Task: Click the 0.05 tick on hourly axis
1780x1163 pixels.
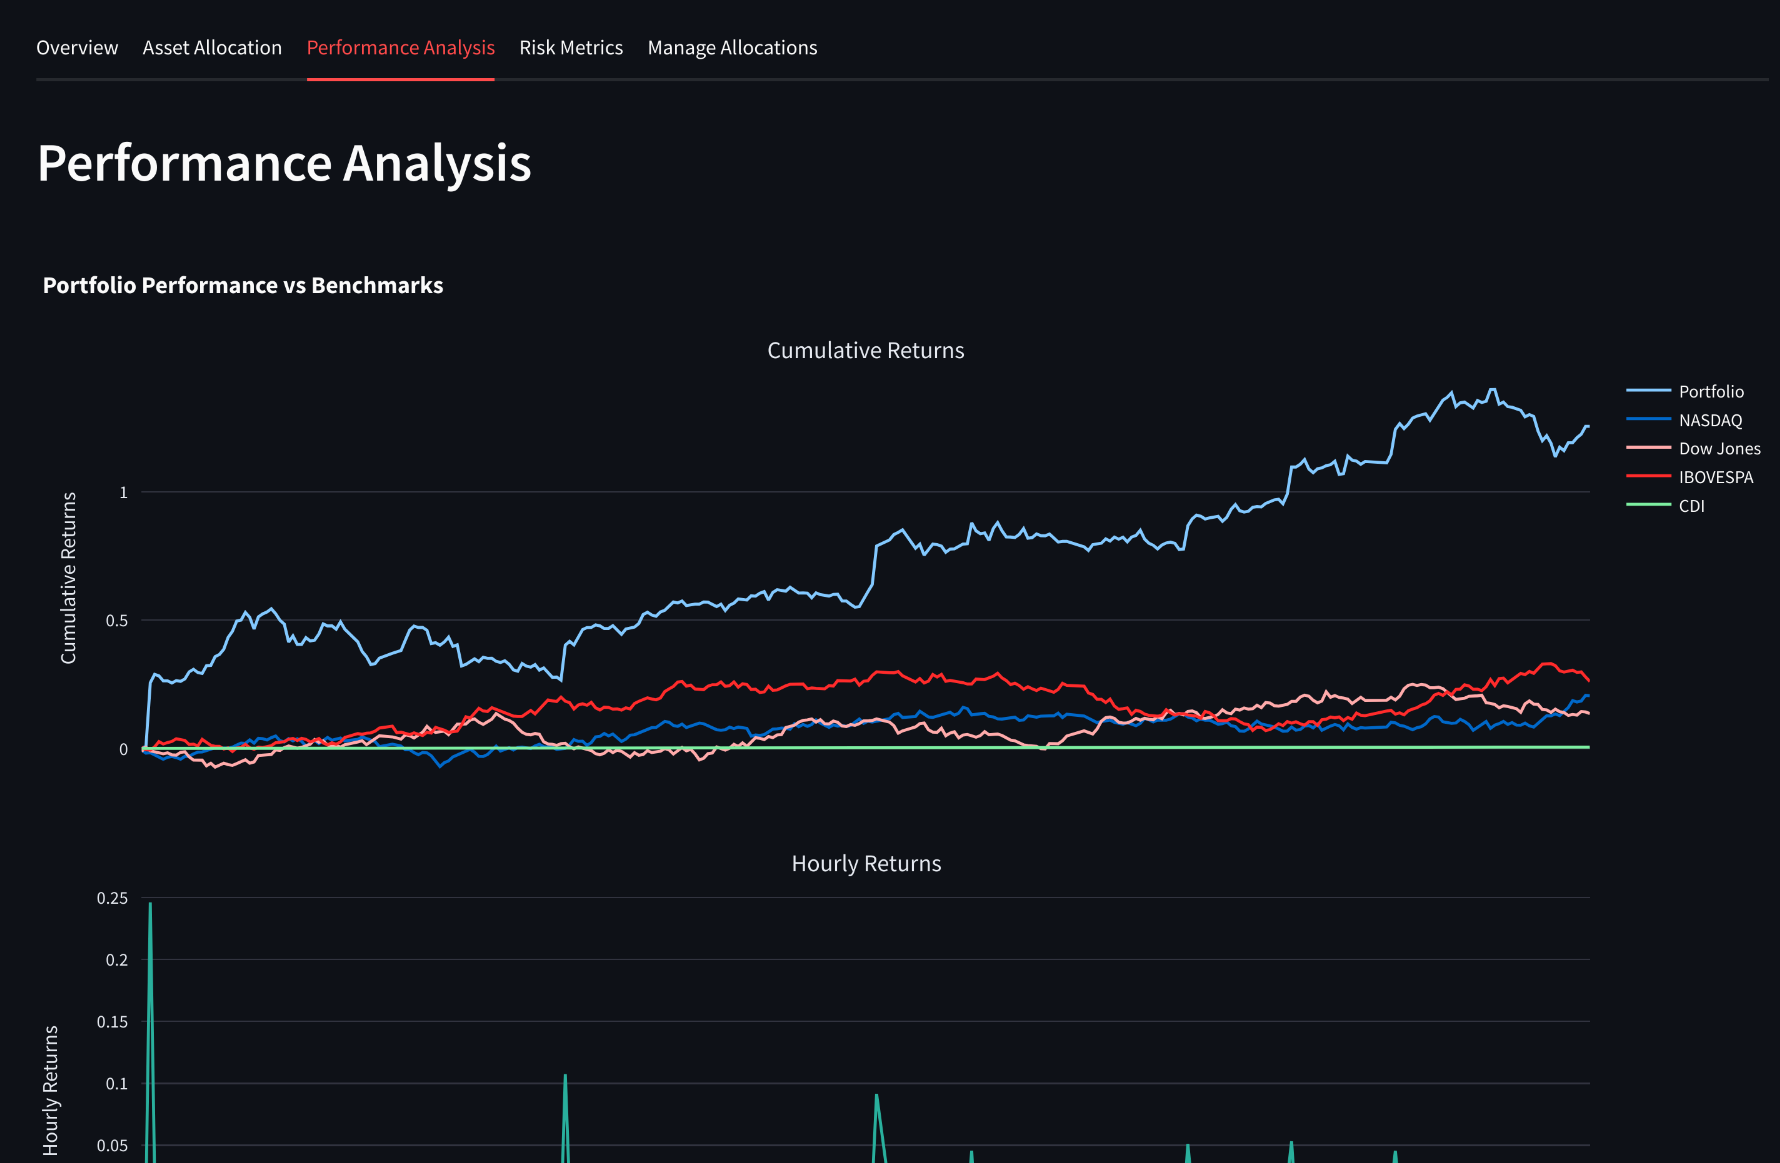Action: [x=112, y=1145]
